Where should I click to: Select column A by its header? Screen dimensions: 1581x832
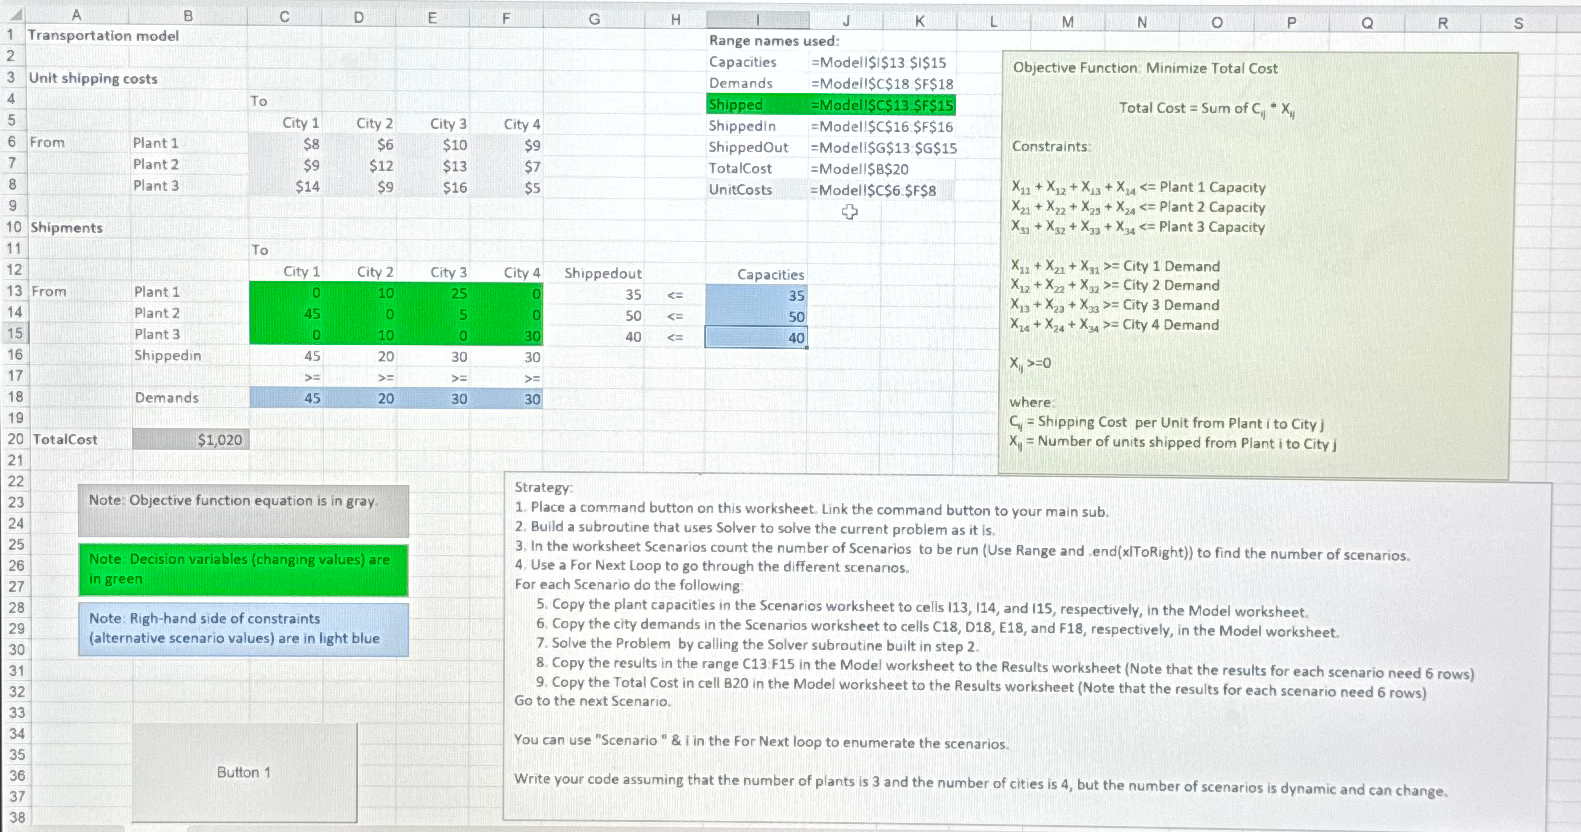pos(77,15)
